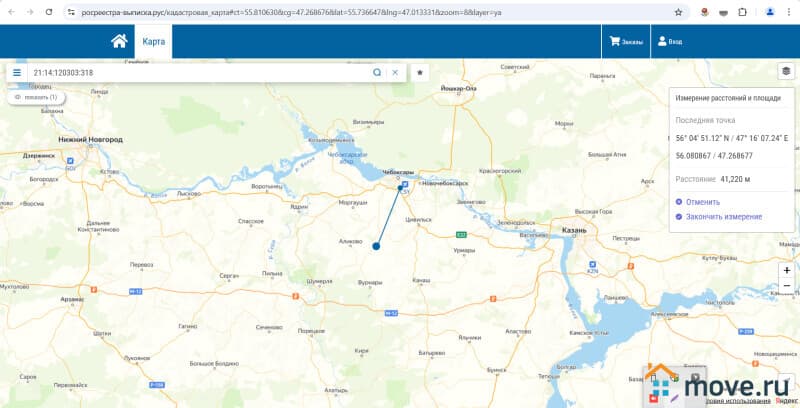The height and width of the screenshot is (408, 800).
Task: Select the airport icon south of Казань
Action: 592,264
